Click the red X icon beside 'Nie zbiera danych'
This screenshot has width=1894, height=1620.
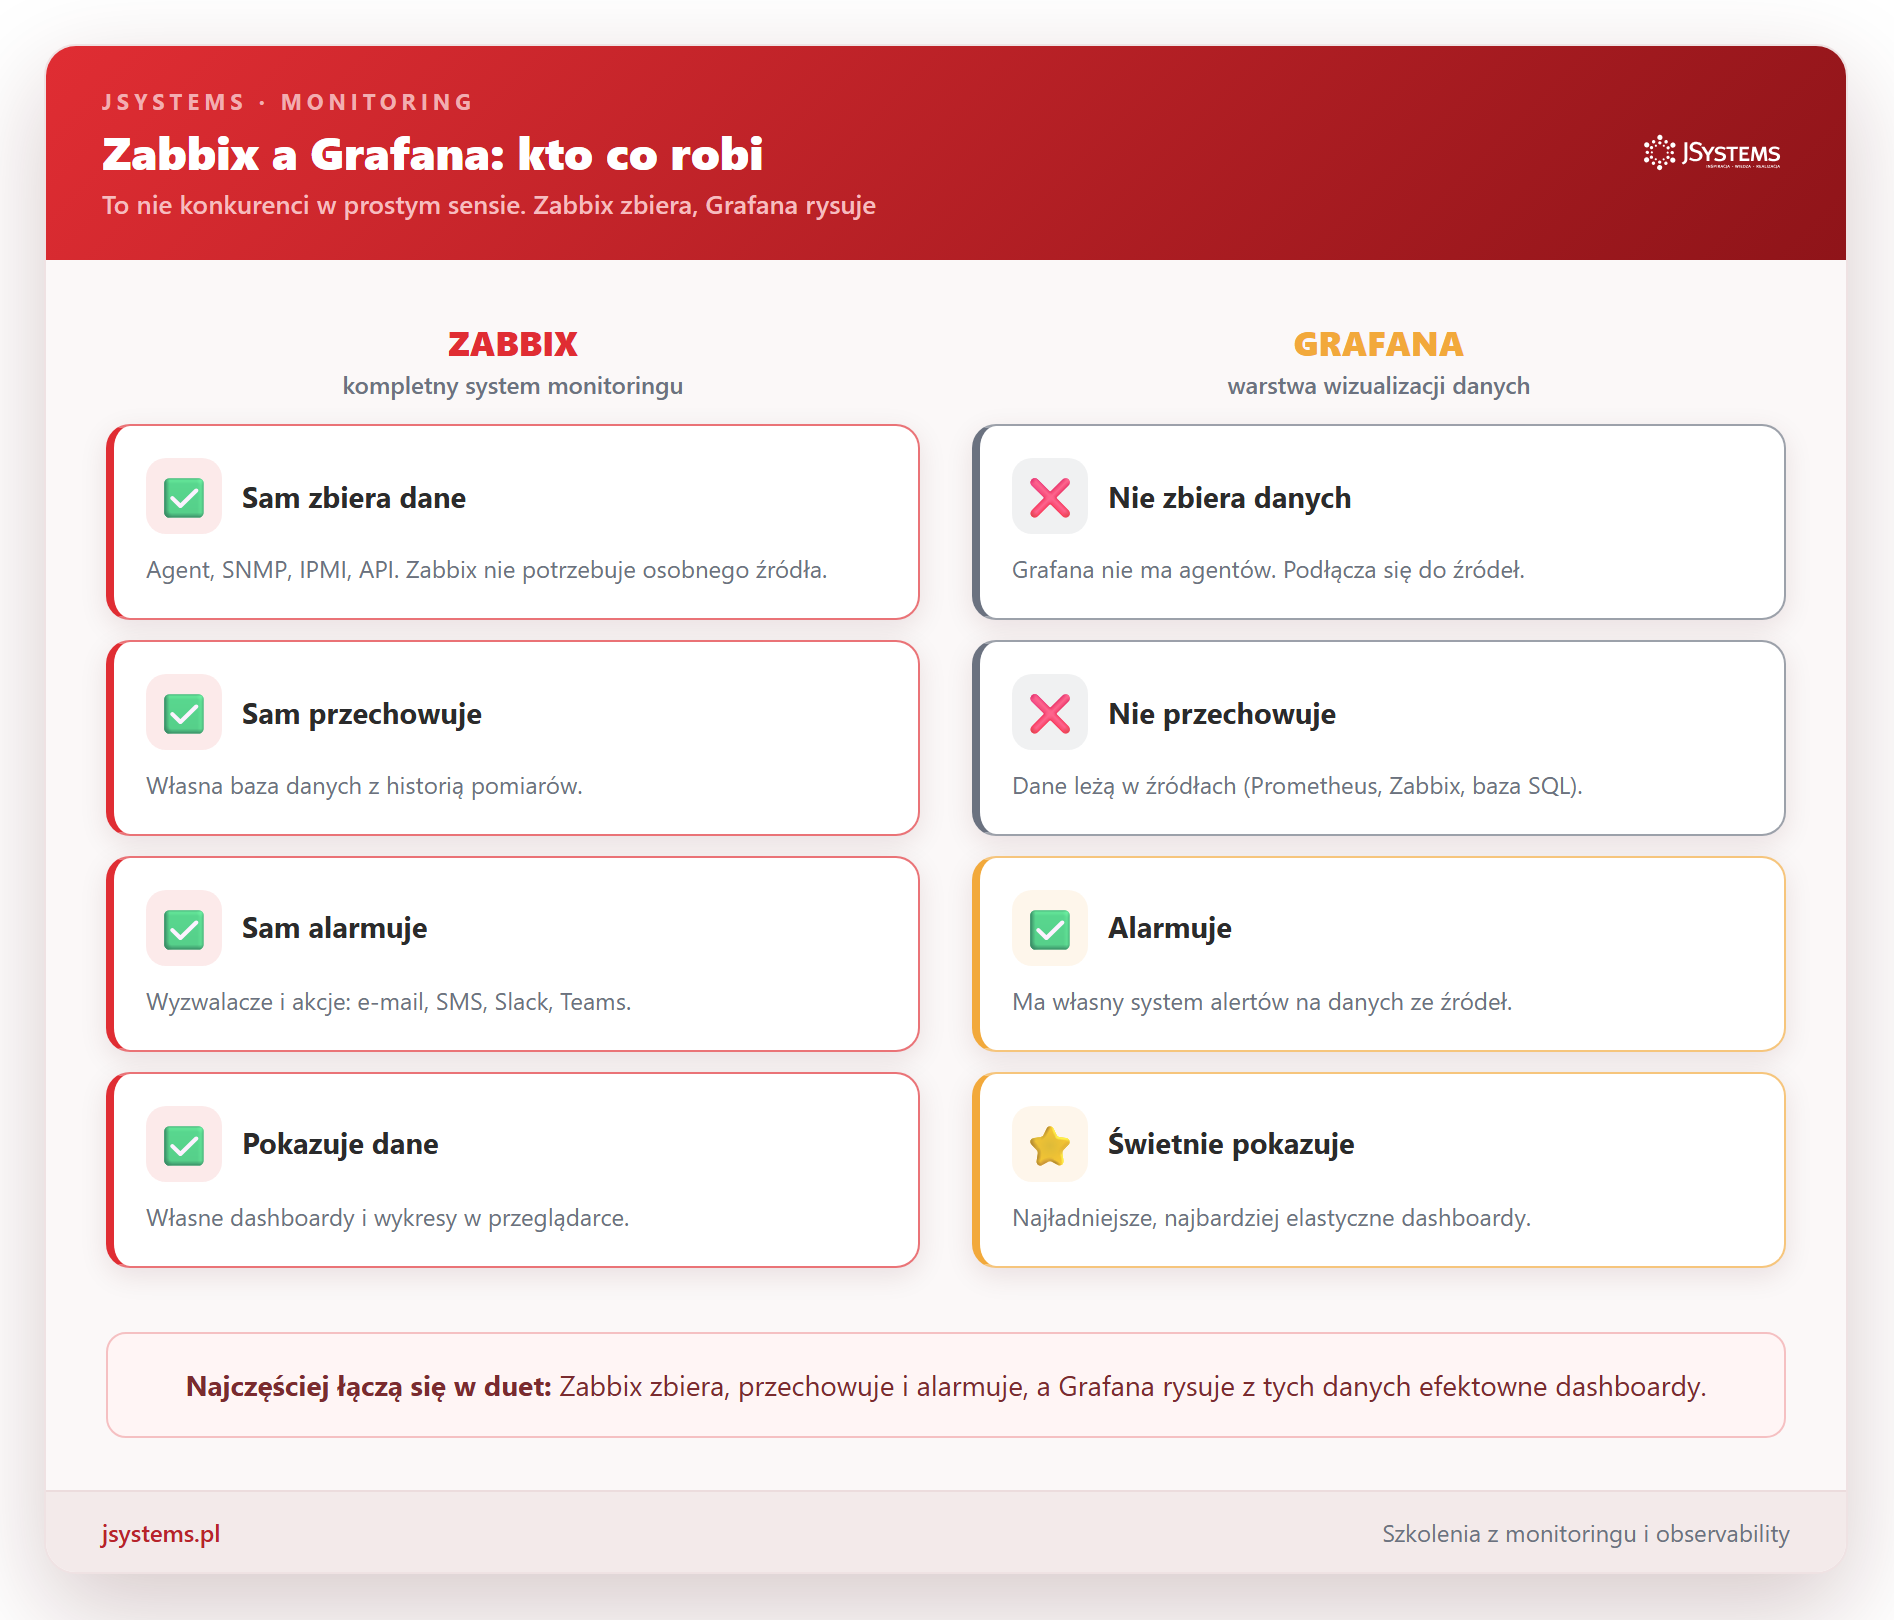(1050, 497)
